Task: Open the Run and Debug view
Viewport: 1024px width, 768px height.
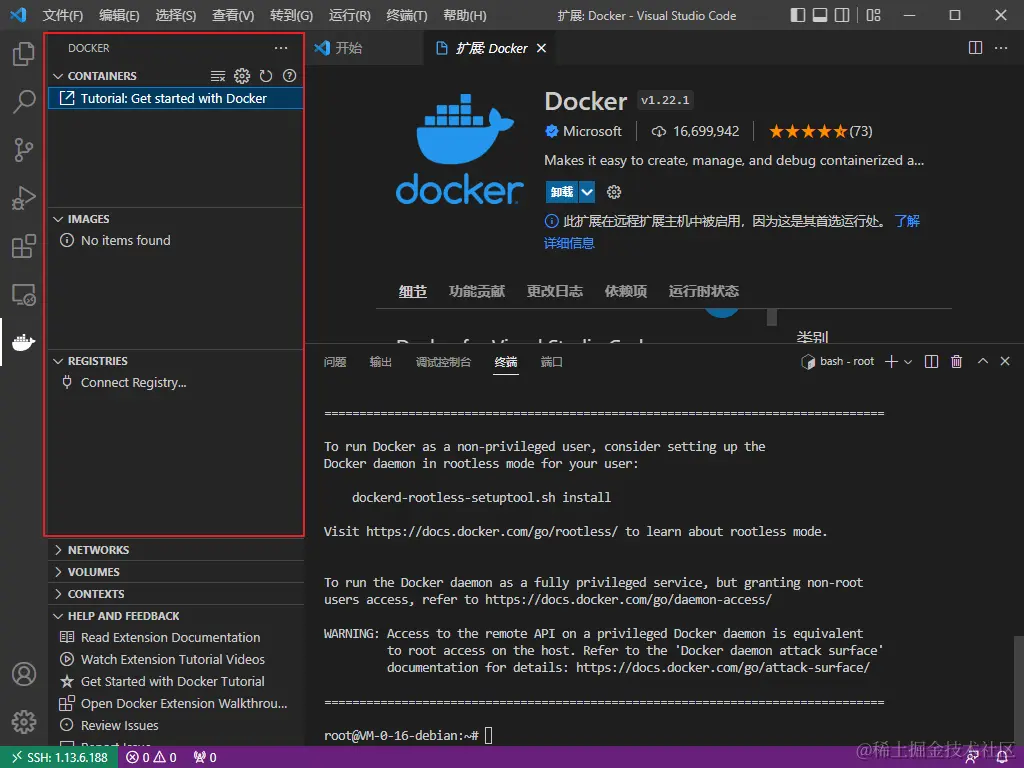Action: (24, 198)
